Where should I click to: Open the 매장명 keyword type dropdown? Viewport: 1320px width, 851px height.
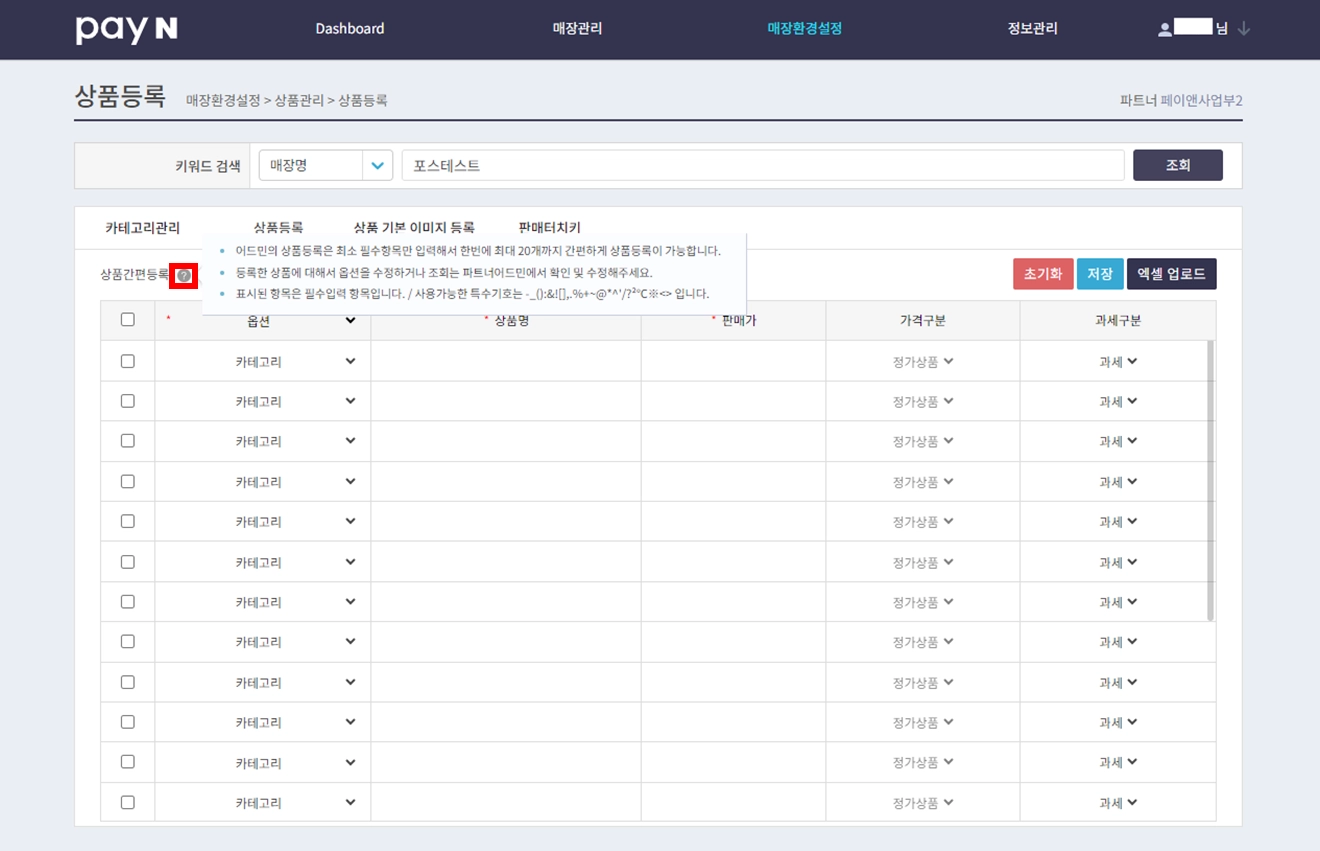325,166
